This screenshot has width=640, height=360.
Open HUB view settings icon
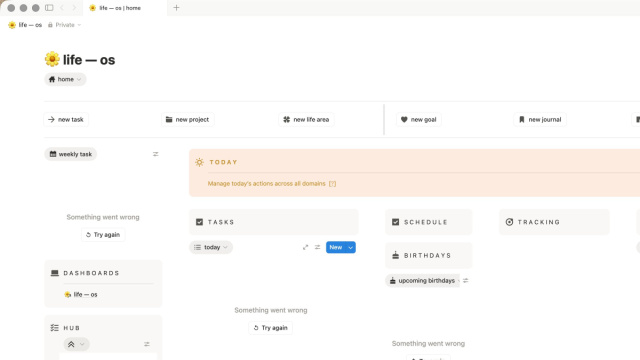(x=147, y=344)
